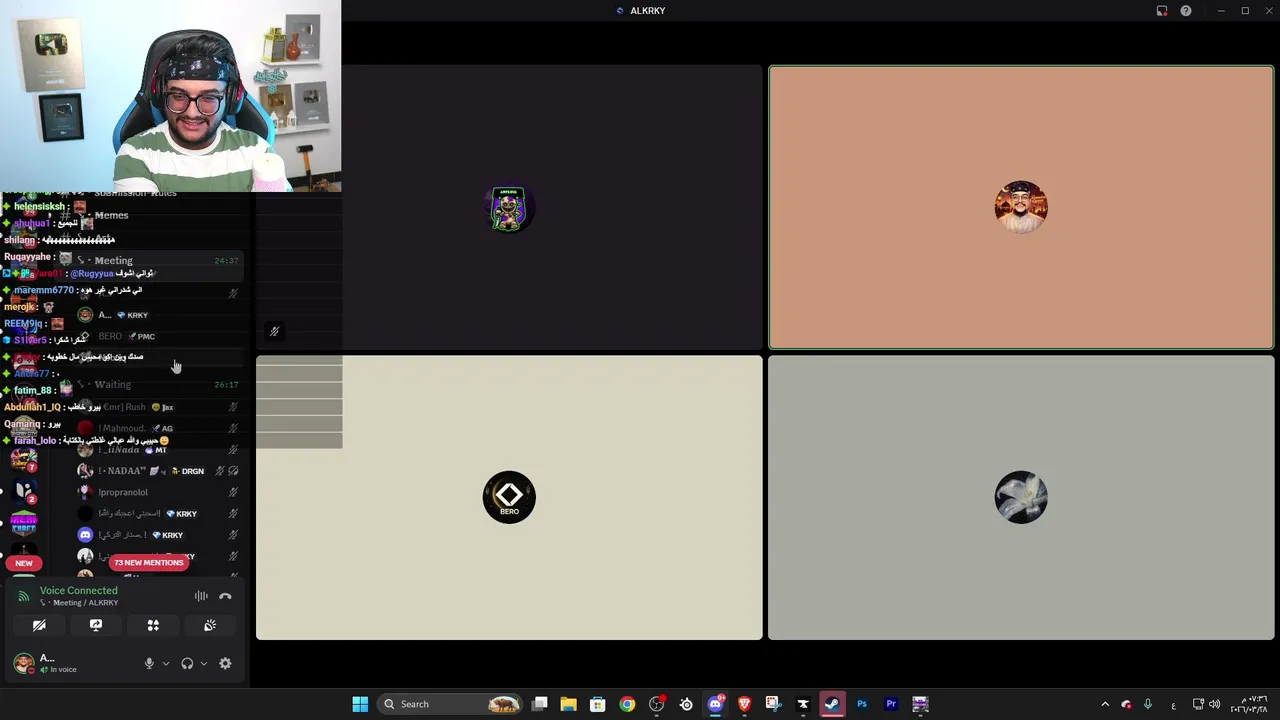Viewport: 1280px width, 720px height.
Task: Focus the salmon-colored speaking video tile
Action: (x=1021, y=207)
